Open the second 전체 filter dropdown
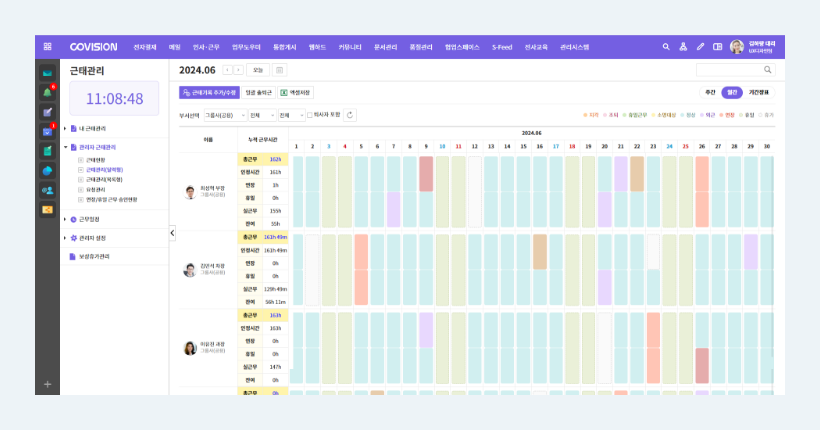The image size is (820, 430). point(291,115)
